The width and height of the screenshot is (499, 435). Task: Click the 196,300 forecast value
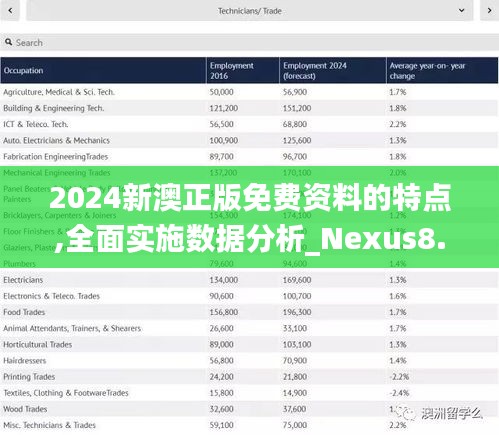297,312
